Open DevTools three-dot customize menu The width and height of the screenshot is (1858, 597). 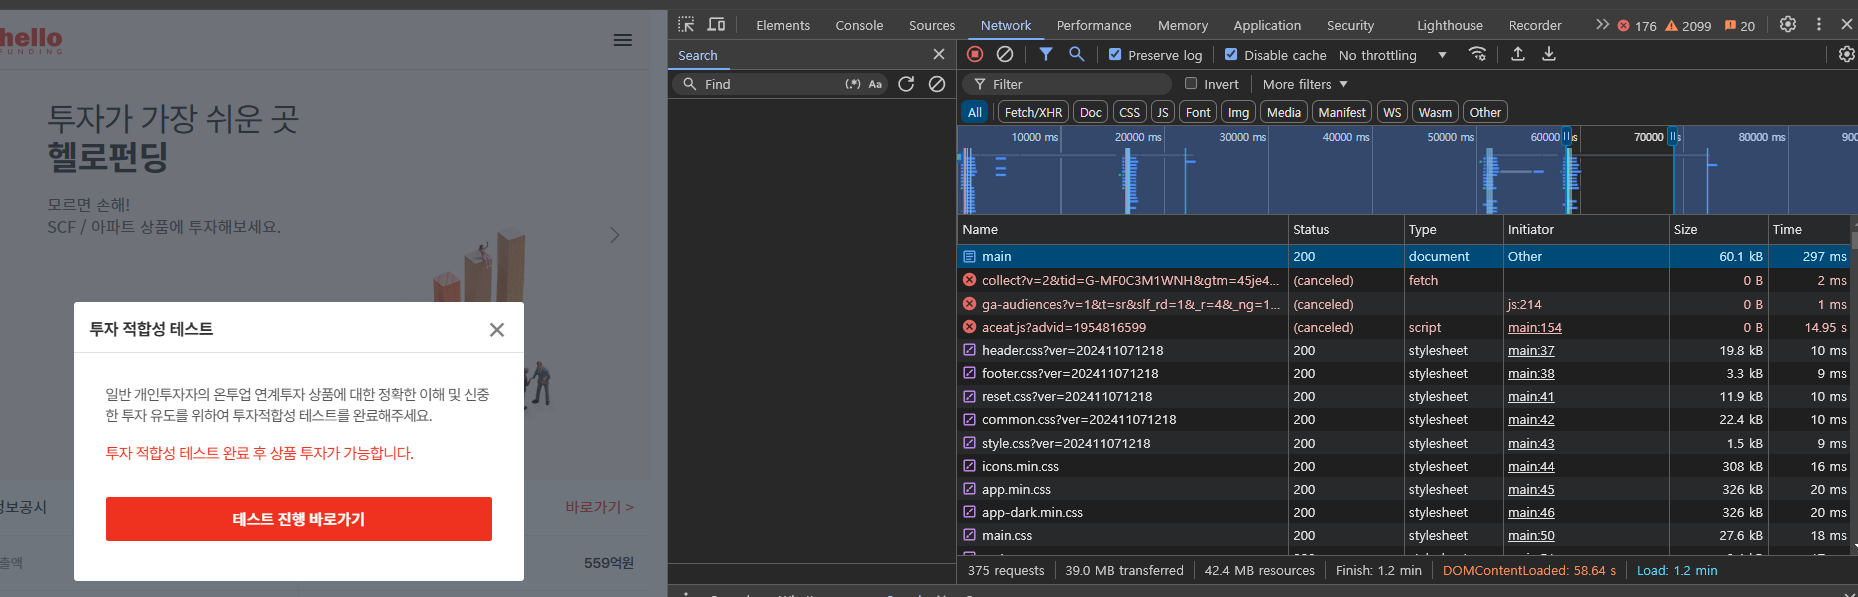pos(1819,24)
